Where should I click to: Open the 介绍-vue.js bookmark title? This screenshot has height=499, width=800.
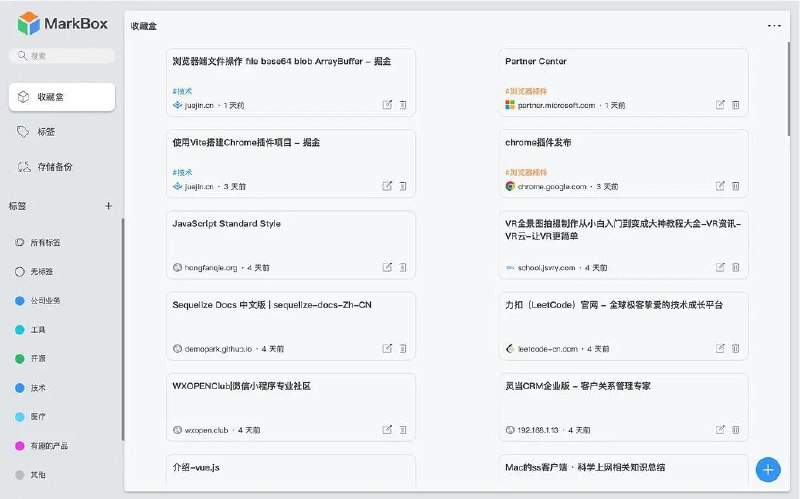pos(196,467)
